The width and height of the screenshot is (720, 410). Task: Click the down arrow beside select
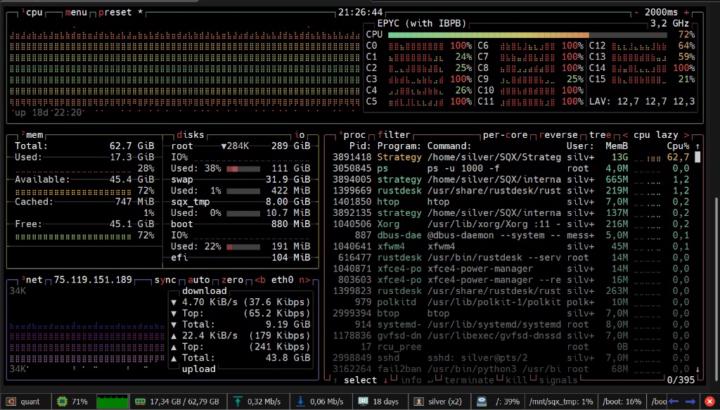tap(385, 380)
